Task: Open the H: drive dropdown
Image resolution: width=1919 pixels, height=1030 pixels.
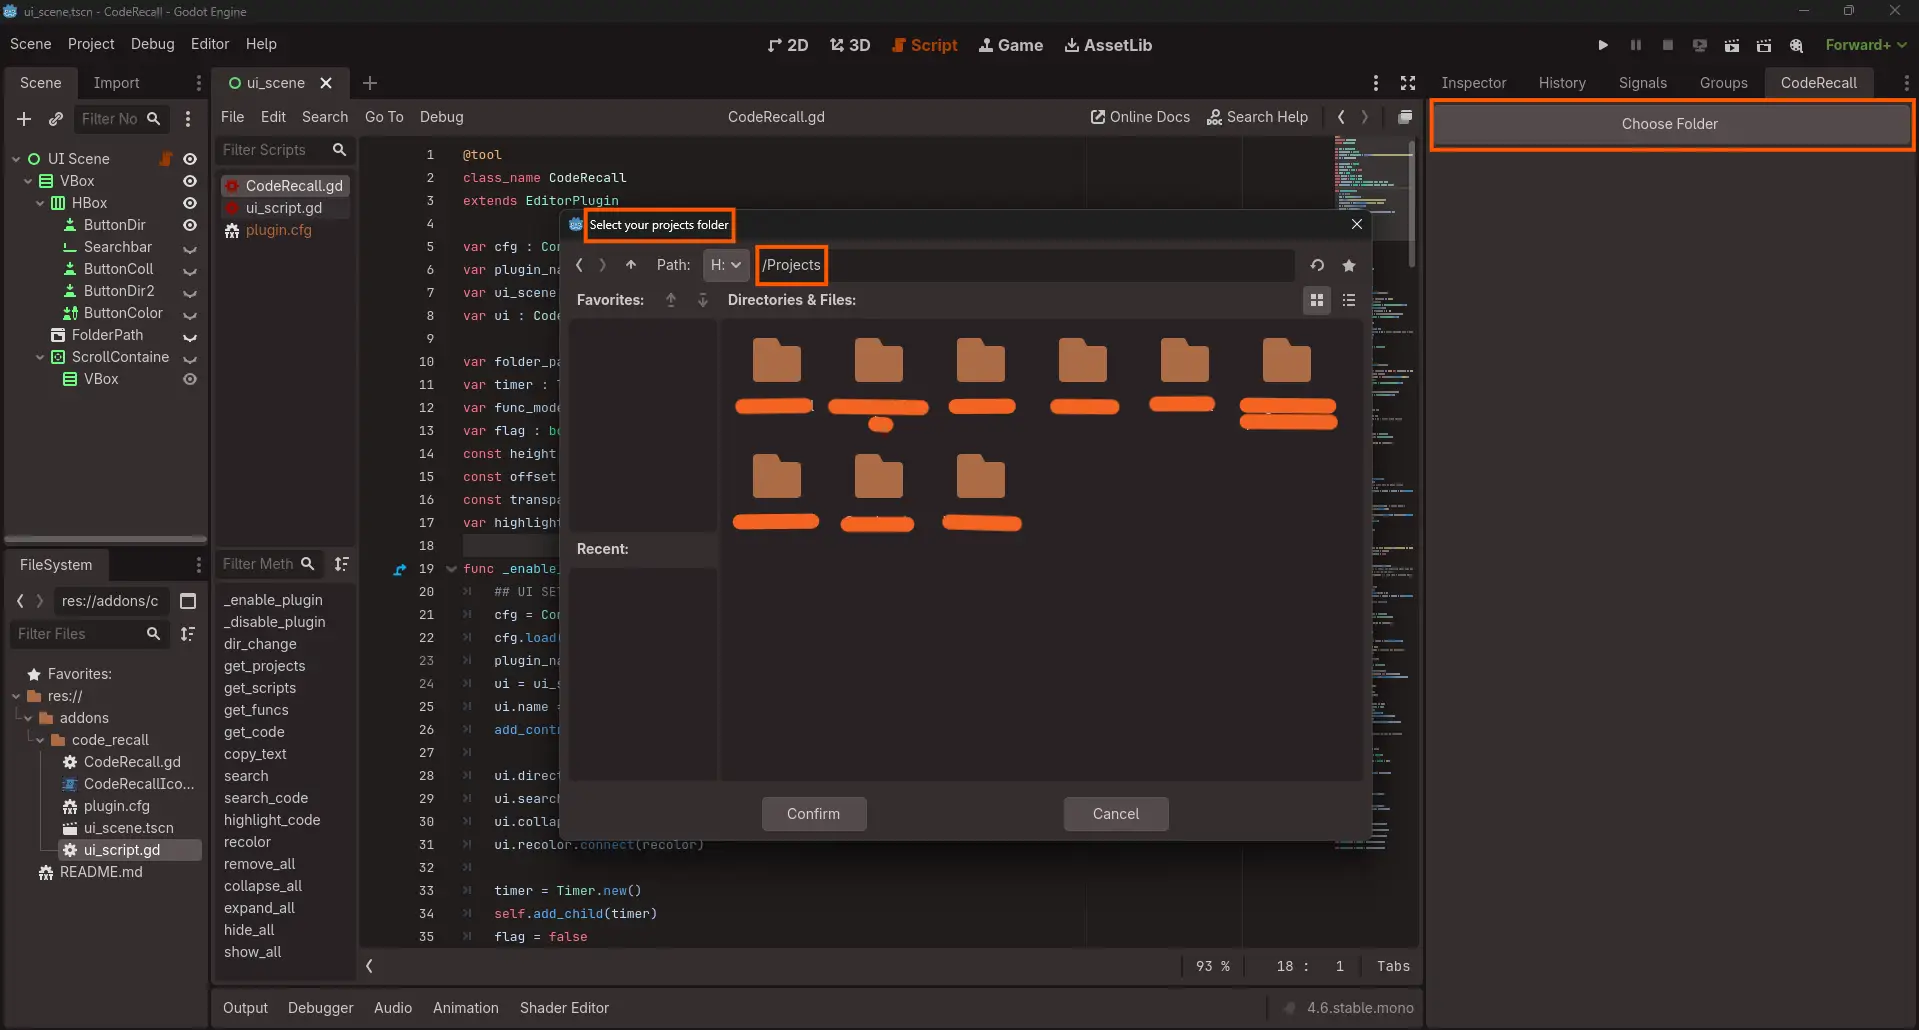Action: pos(726,265)
